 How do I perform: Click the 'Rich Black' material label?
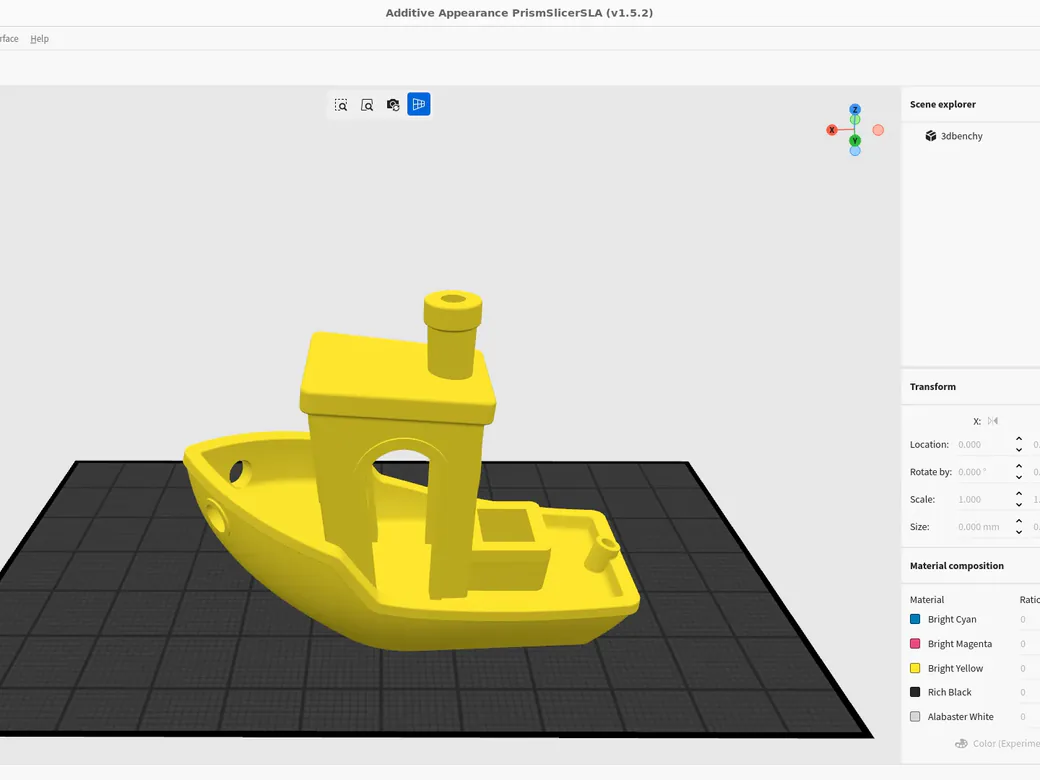point(949,692)
